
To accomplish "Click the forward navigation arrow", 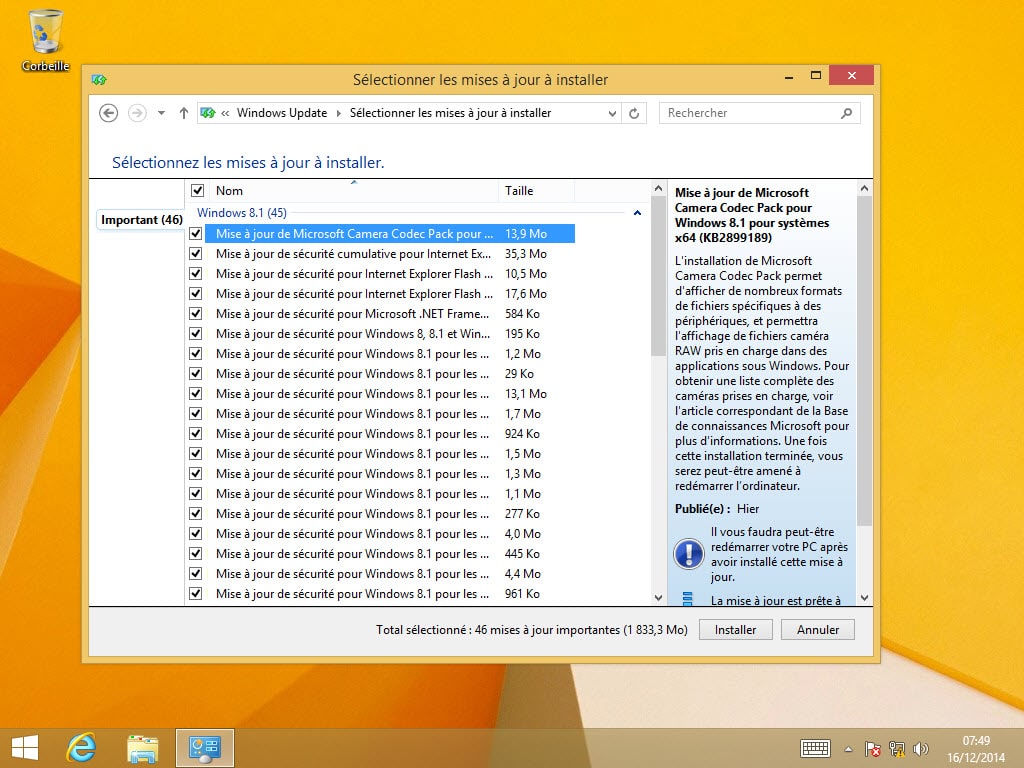I will click(x=136, y=113).
